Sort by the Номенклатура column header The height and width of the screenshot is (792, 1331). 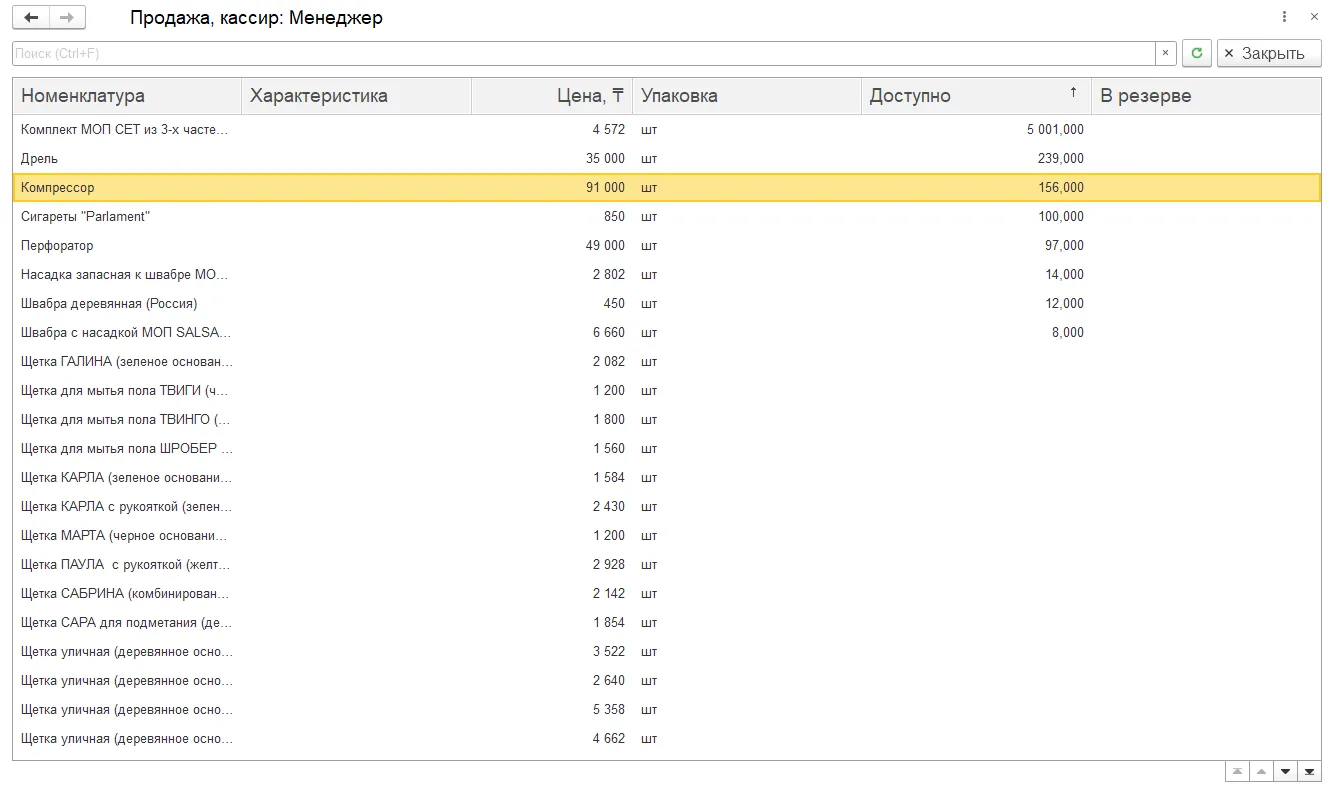click(x=127, y=96)
